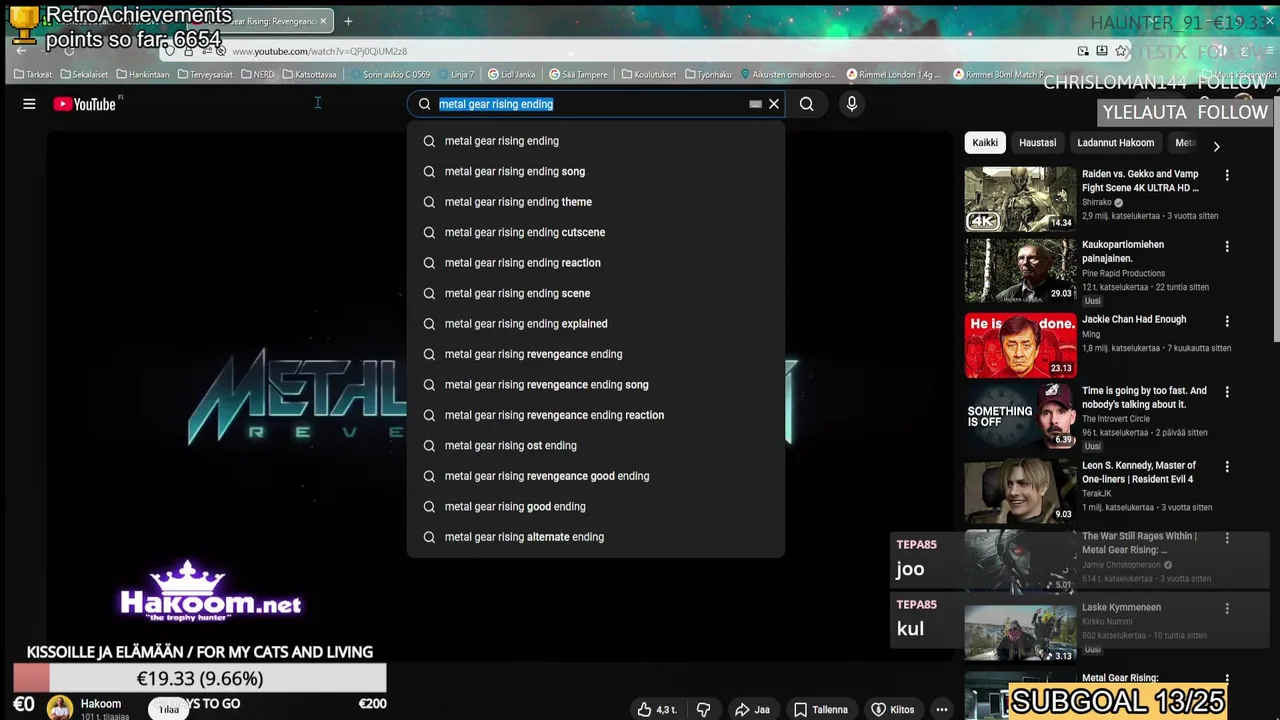The height and width of the screenshot is (720, 1280).
Task: Open more actions ellipsis below the video
Action: (942, 709)
